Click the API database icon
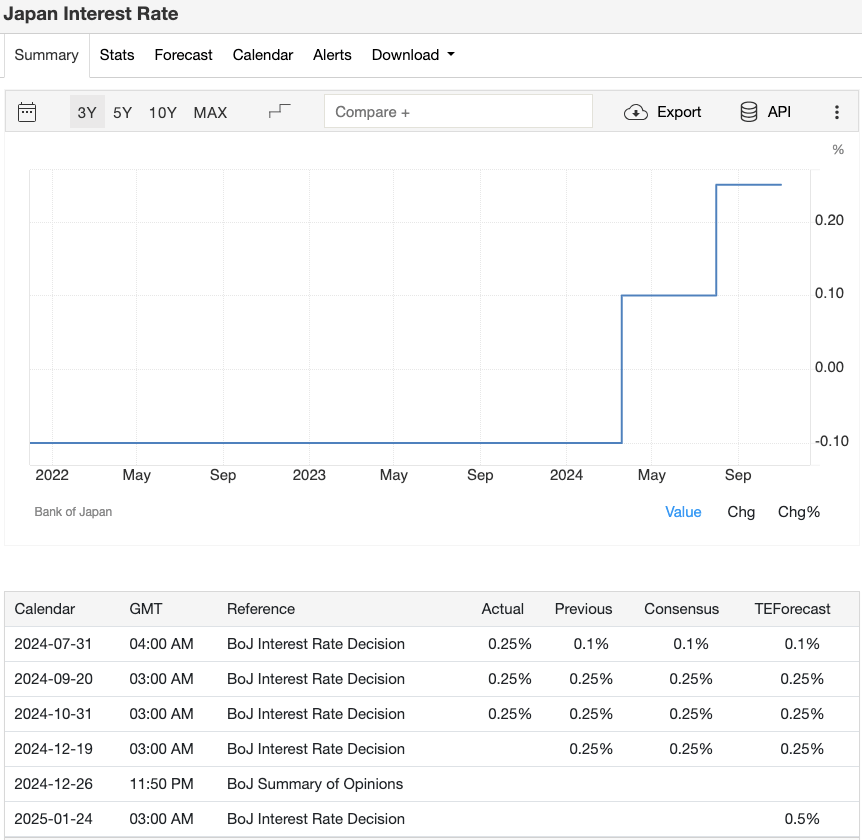The width and height of the screenshot is (862, 840). (x=748, y=112)
